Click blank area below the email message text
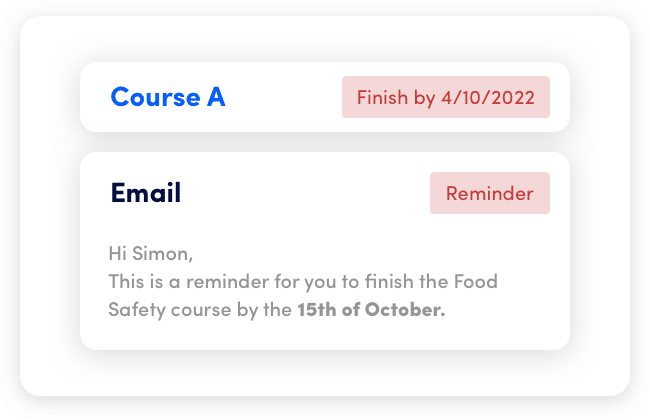 325,334
